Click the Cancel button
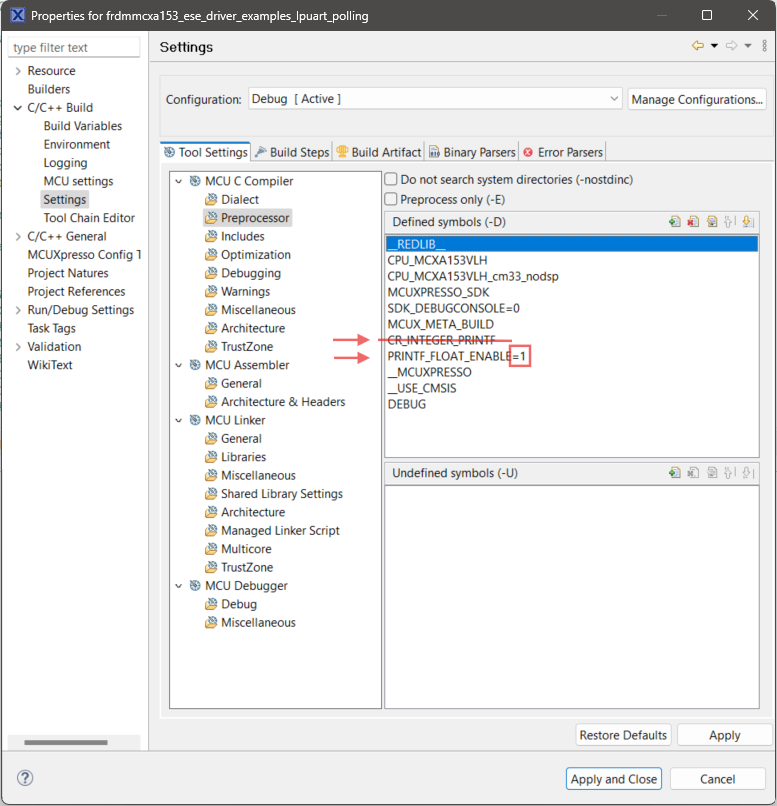The height and width of the screenshot is (806, 777). pyautogui.click(x=717, y=779)
